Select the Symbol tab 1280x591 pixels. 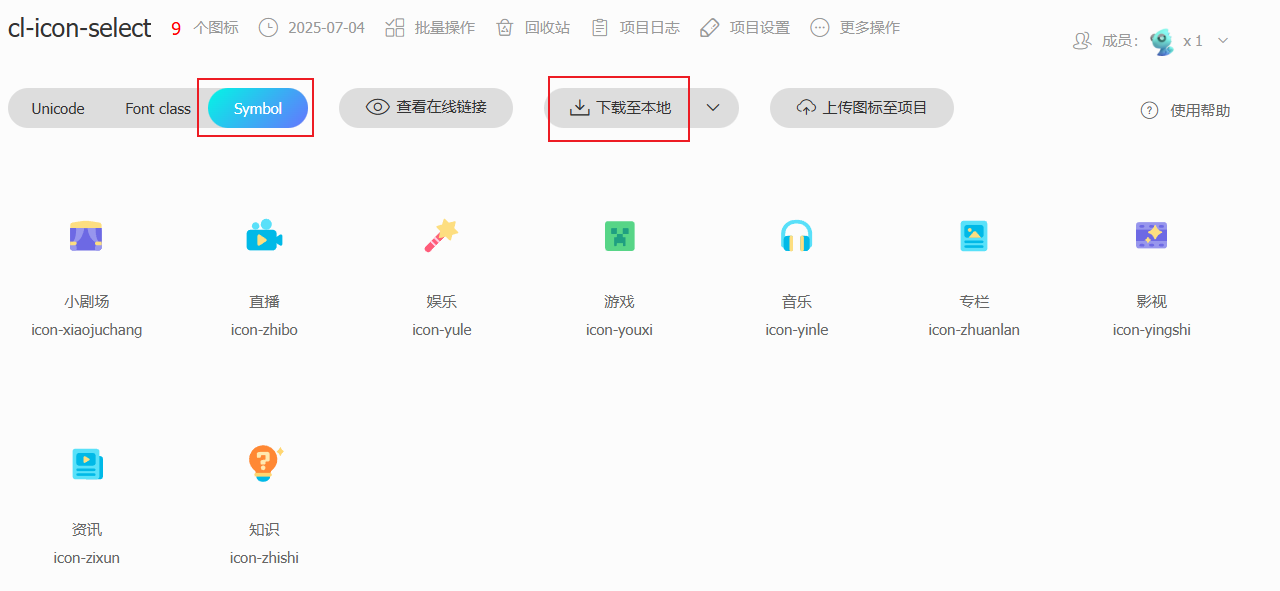[256, 107]
